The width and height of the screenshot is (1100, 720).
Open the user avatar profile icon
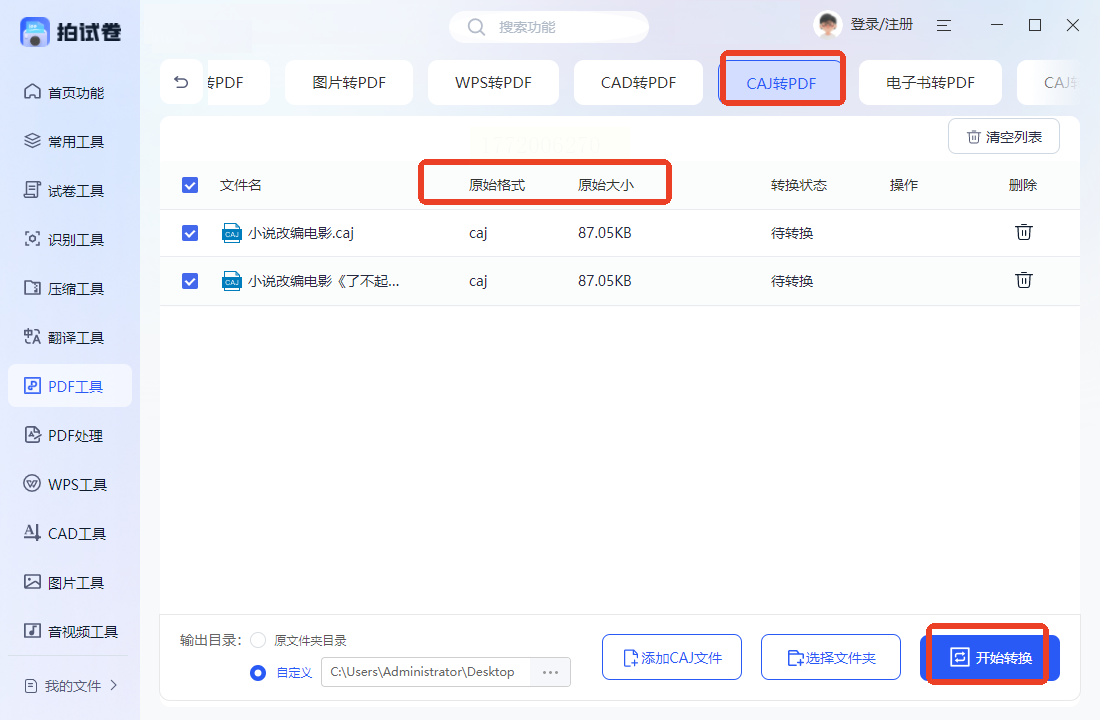pos(827,26)
